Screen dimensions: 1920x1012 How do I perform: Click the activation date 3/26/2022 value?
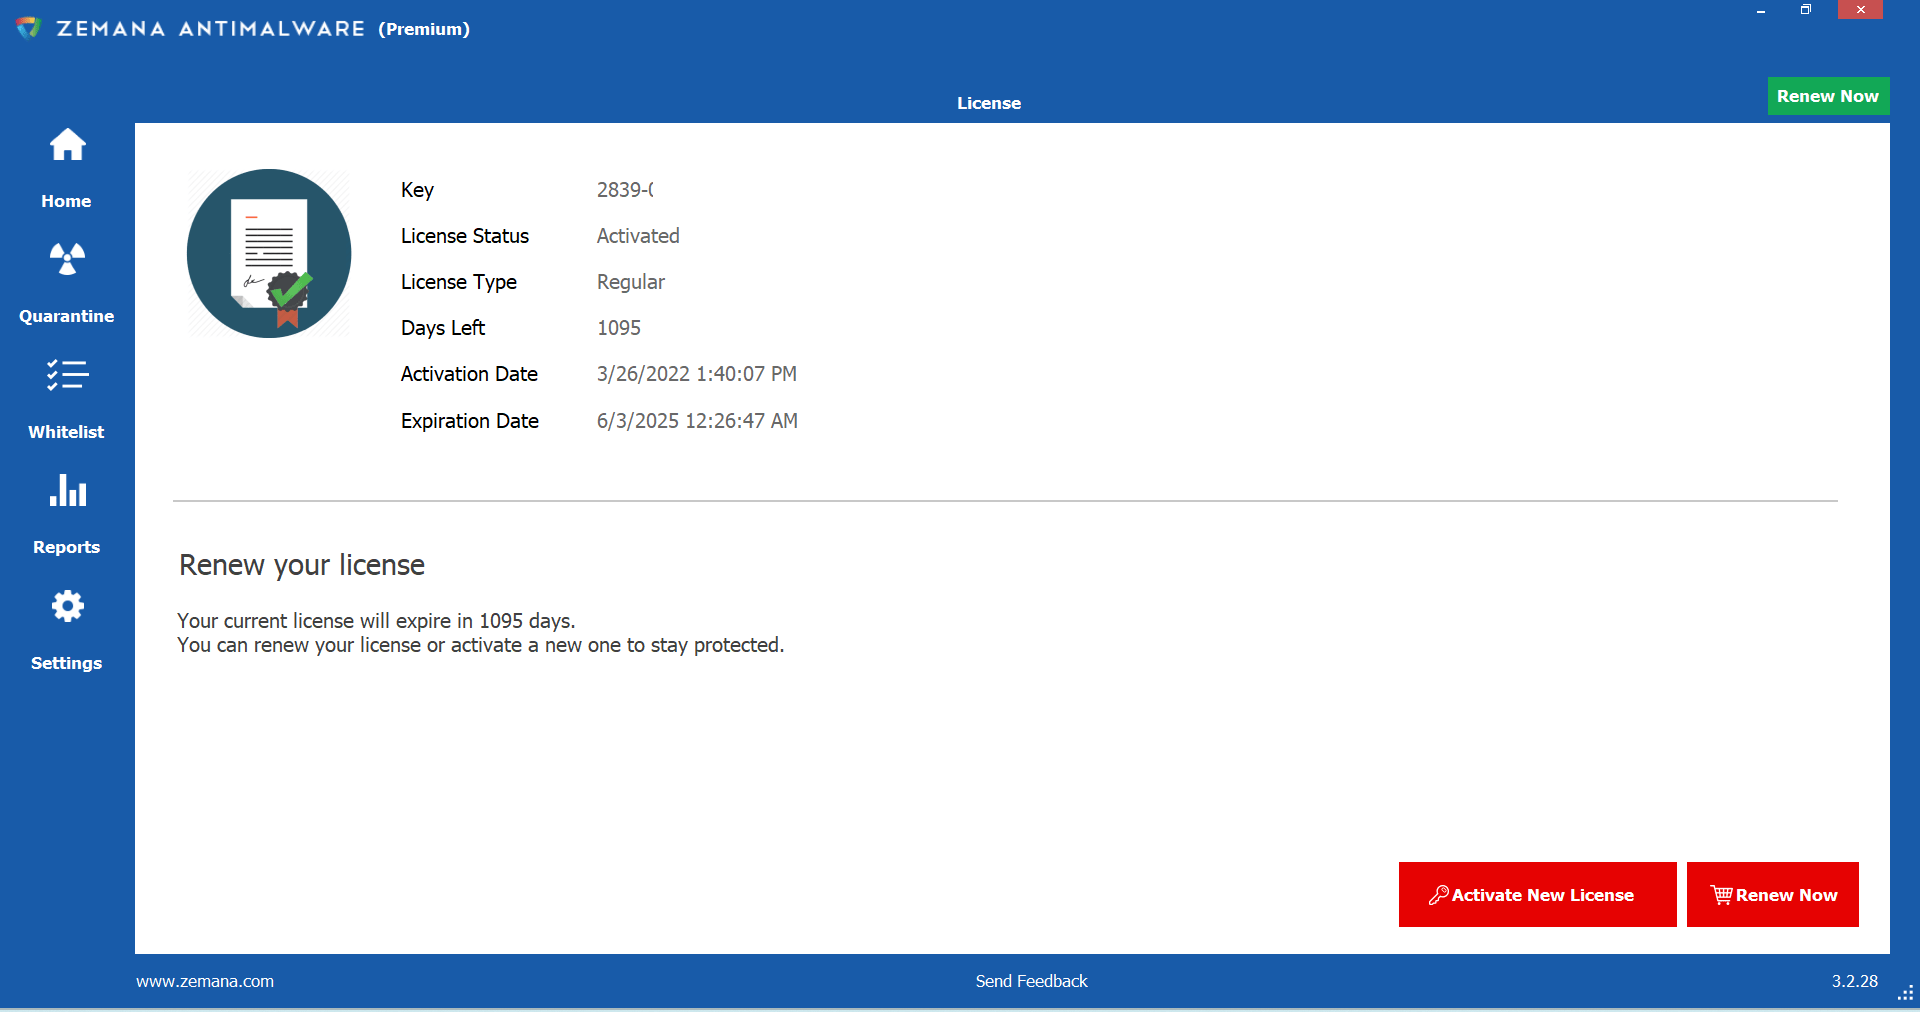[x=697, y=374]
